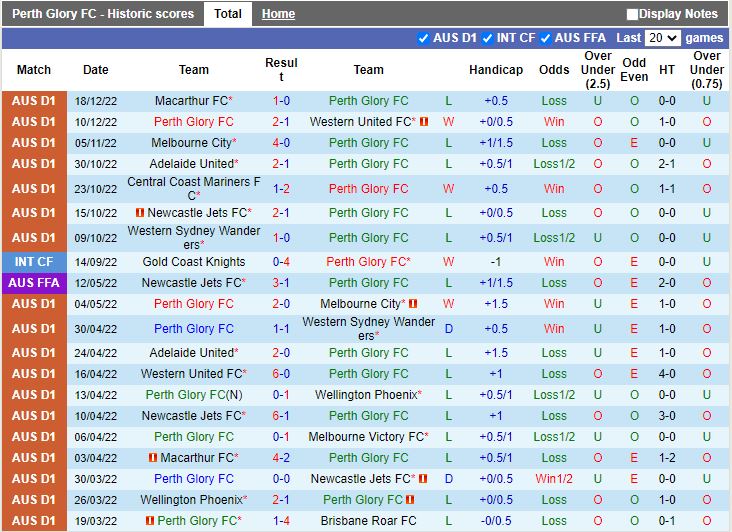732x532 pixels.
Task: Click Western United FC on 16/04/22 row
Action: [191, 374]
